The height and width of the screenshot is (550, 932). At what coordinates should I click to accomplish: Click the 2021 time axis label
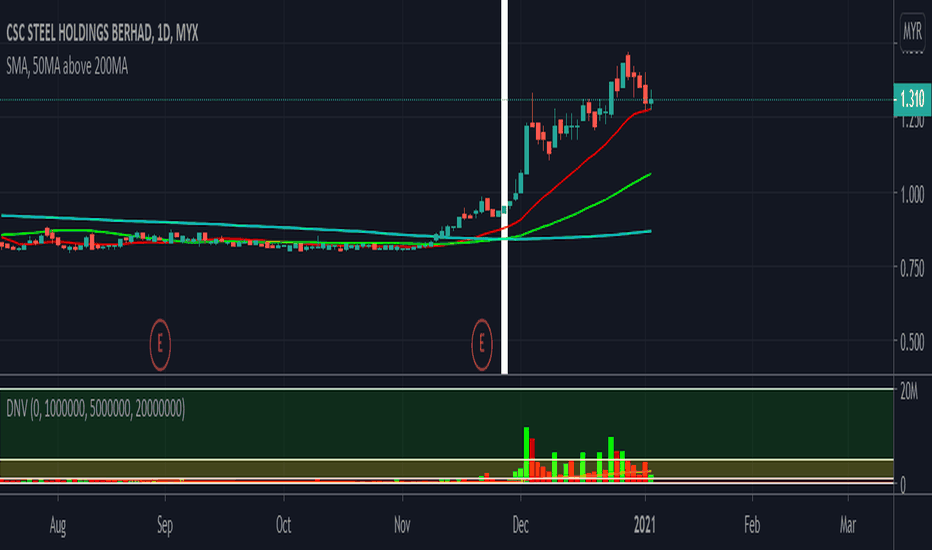click(645, 526)
